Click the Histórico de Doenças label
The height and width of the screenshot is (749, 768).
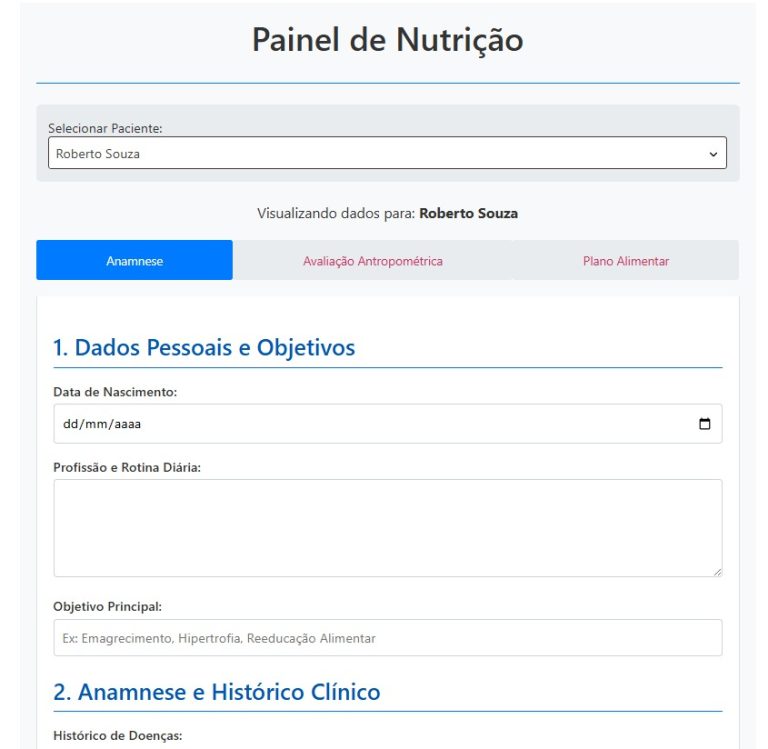pyautogui.click(x=117, y=736)
